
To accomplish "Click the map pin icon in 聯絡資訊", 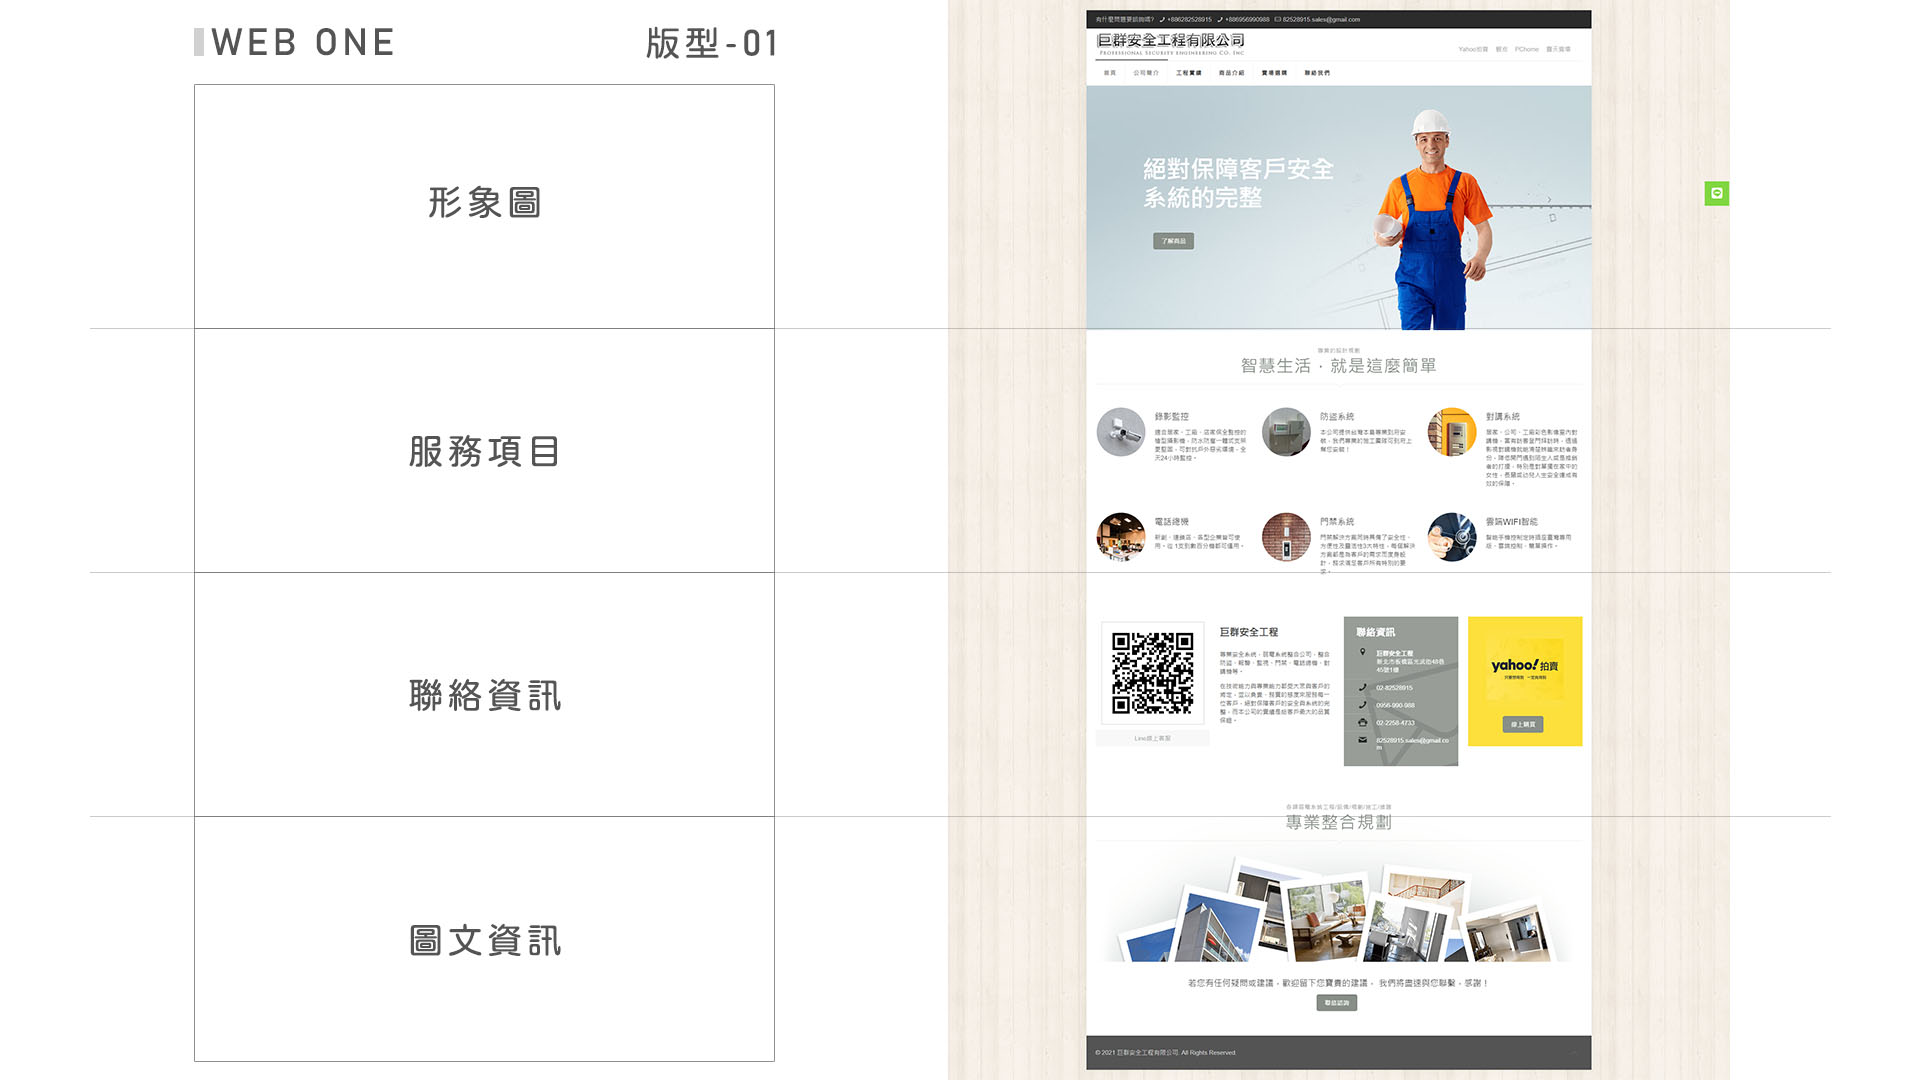I will click(1362, 652).
